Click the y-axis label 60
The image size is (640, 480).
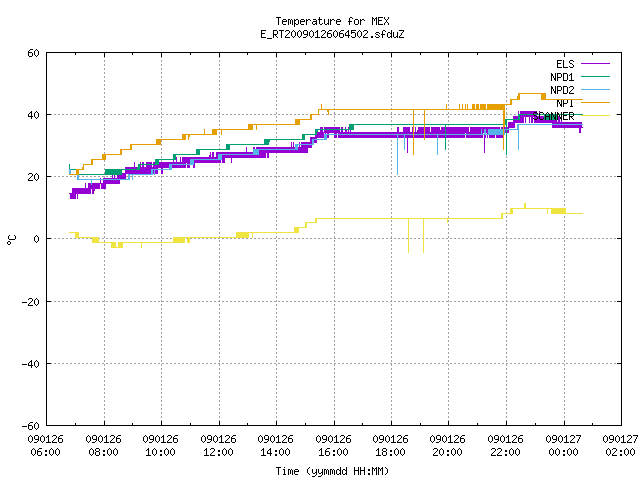[x=33, y=53]
